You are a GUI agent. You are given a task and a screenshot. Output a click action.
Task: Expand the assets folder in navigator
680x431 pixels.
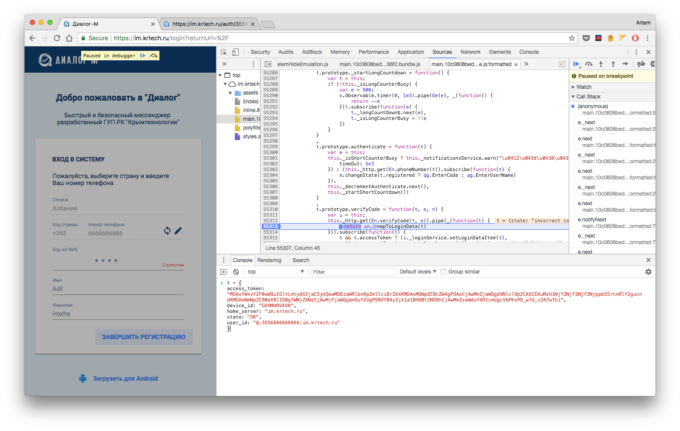(x=230, y=93)
